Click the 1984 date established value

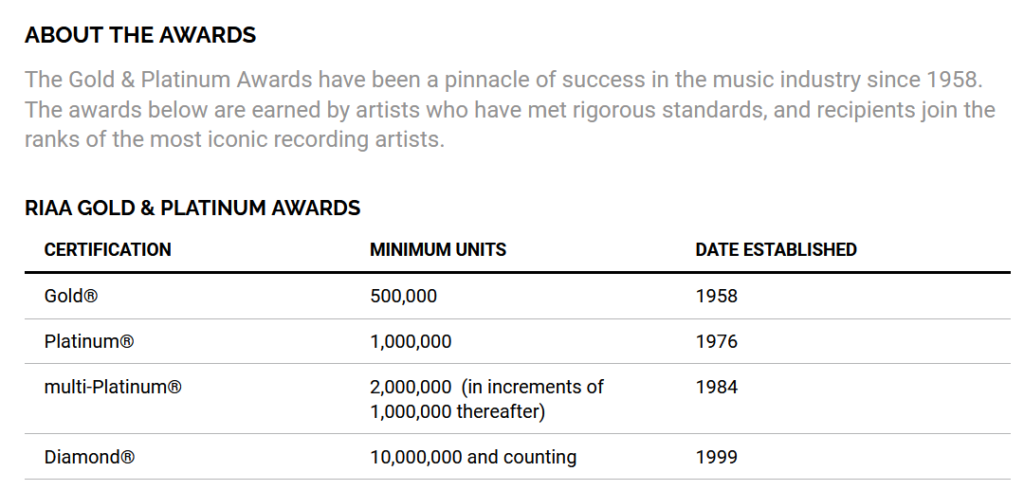(716, 387)
